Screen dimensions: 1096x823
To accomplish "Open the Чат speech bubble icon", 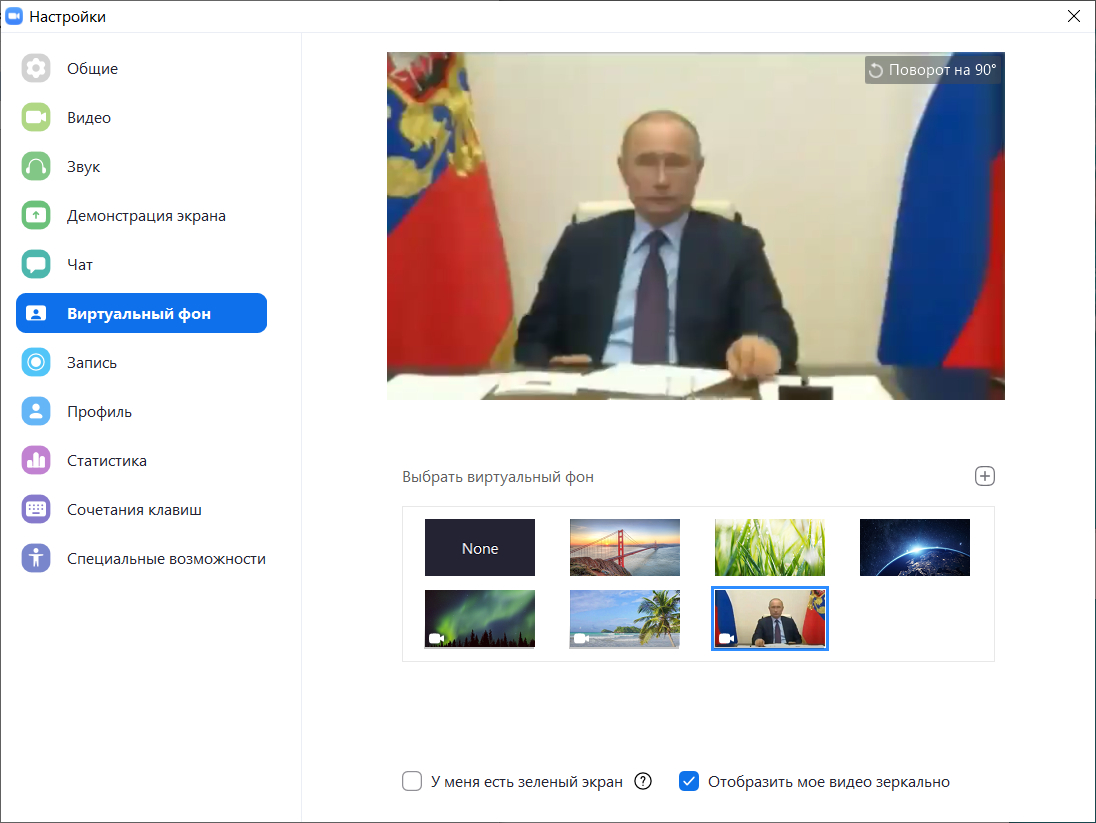I will point(36,264).
